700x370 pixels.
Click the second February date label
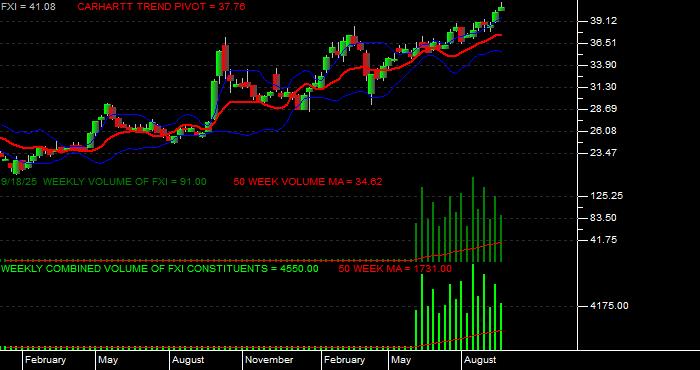pos(344,360)
